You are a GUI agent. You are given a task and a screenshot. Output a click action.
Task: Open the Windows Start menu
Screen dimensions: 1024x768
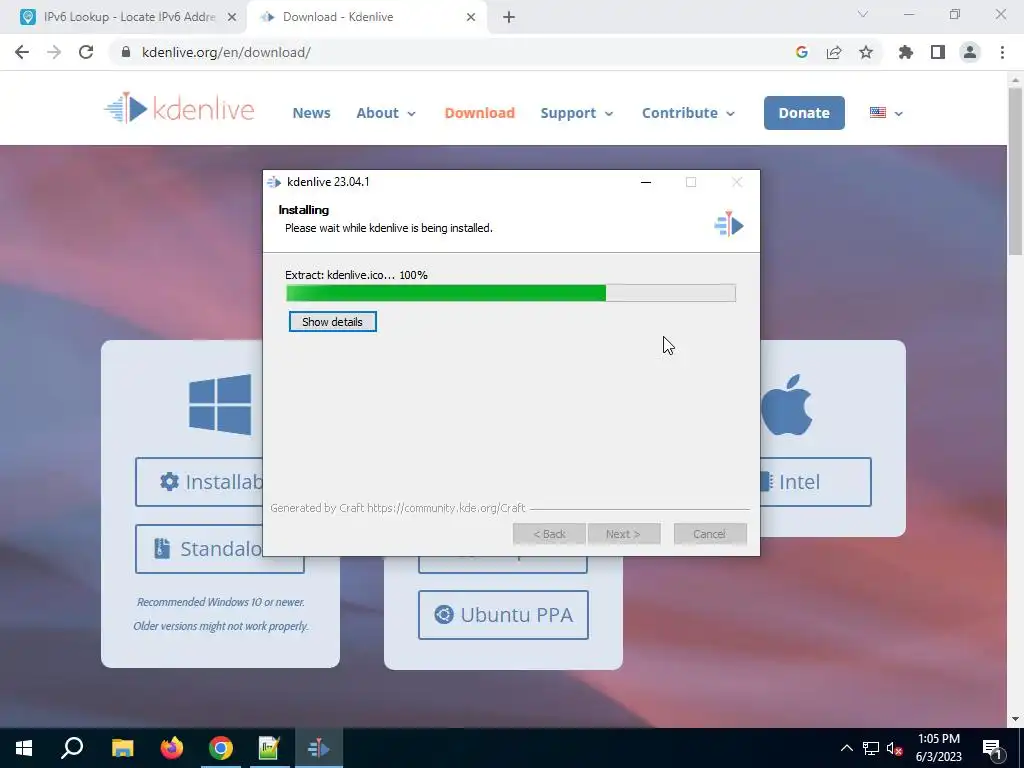coord(24,748)
